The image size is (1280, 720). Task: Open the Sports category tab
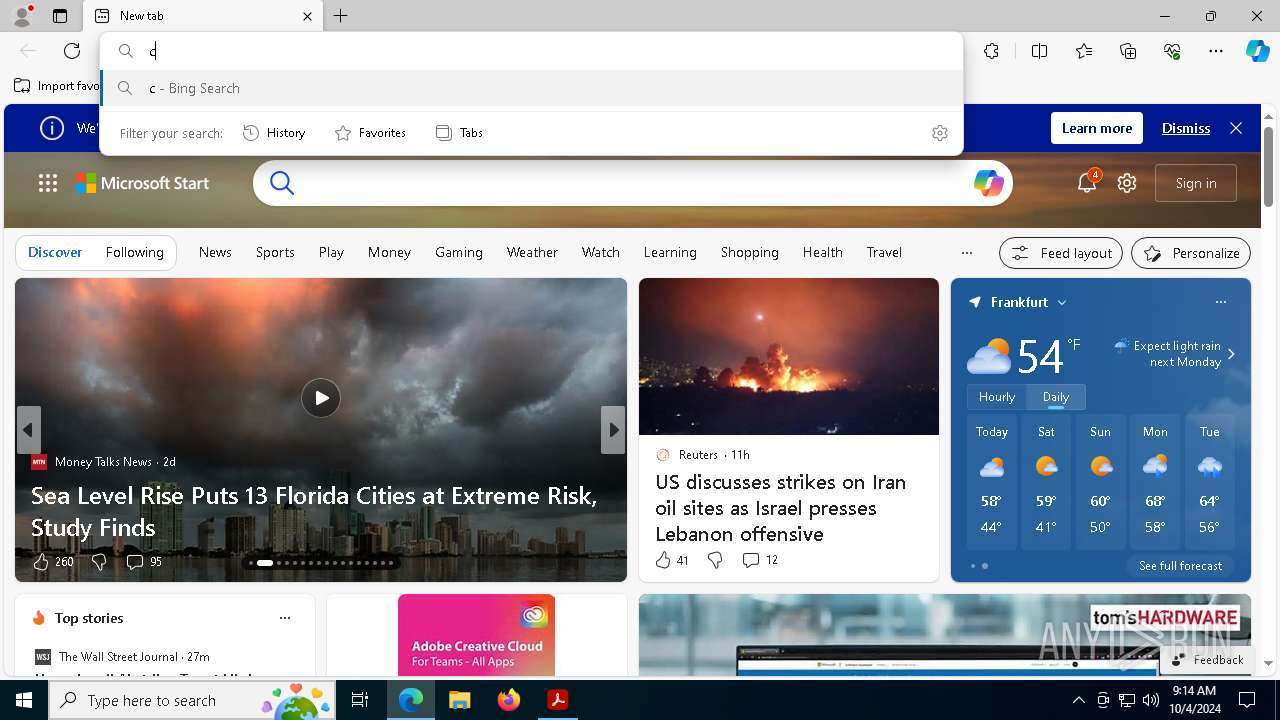point(275,253)
